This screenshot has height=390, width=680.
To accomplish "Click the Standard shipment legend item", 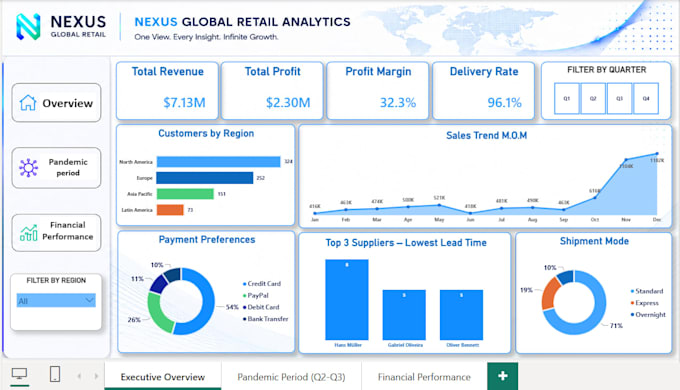I will pos(647,291).
